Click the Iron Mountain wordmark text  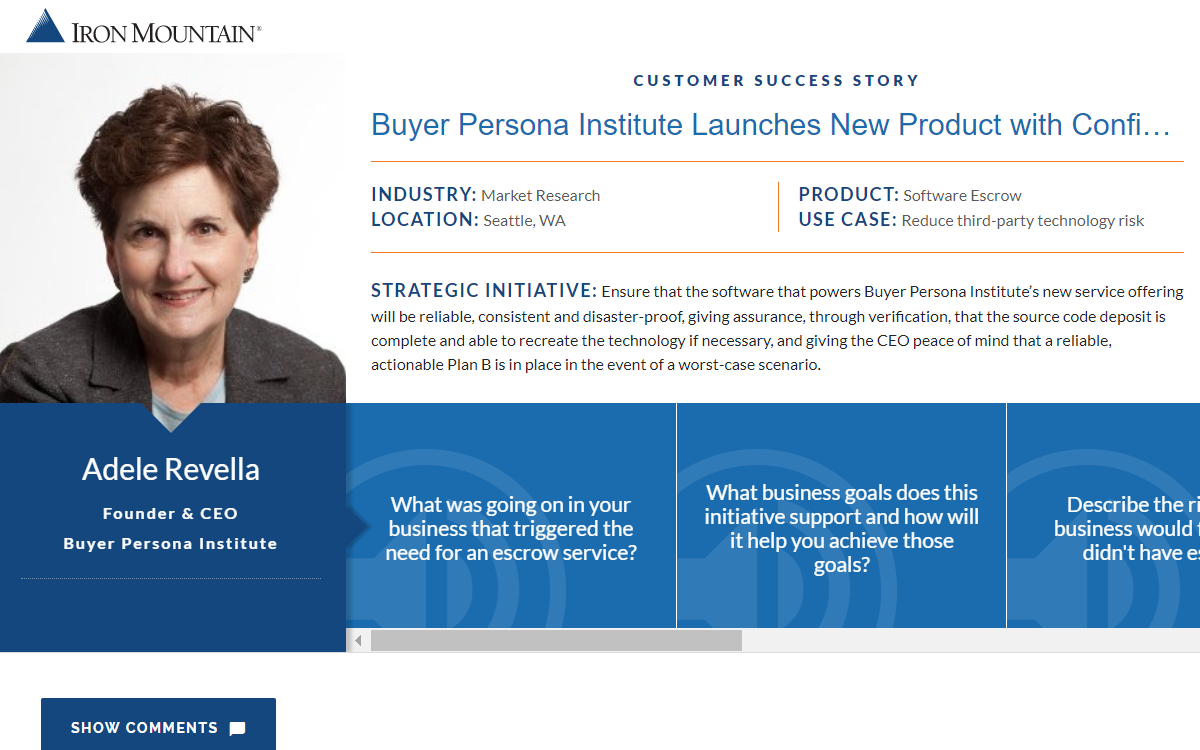(x=166, y=32)
